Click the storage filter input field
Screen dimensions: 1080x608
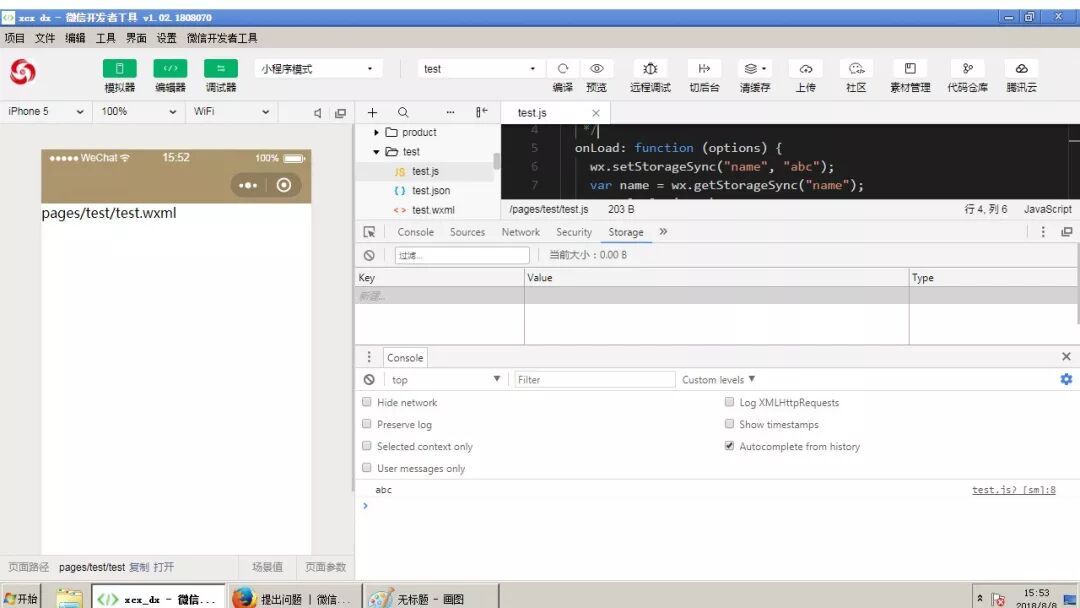(x=461, y=255)
